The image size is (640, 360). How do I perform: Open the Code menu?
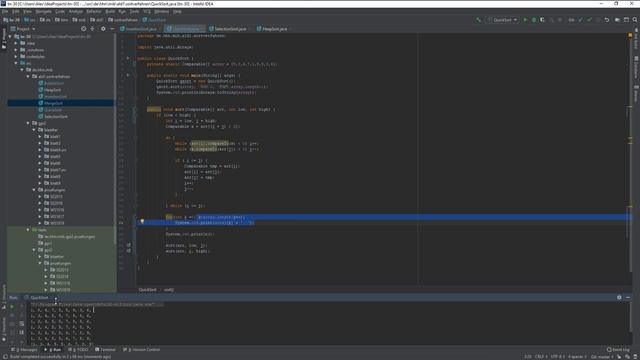click(x=60, y=11)
